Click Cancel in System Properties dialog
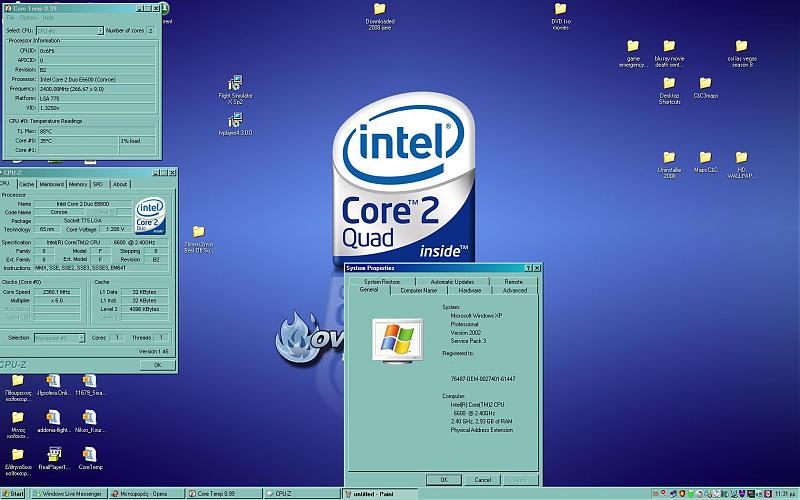Viewport: 800px width, 500px height. point(483,480)
